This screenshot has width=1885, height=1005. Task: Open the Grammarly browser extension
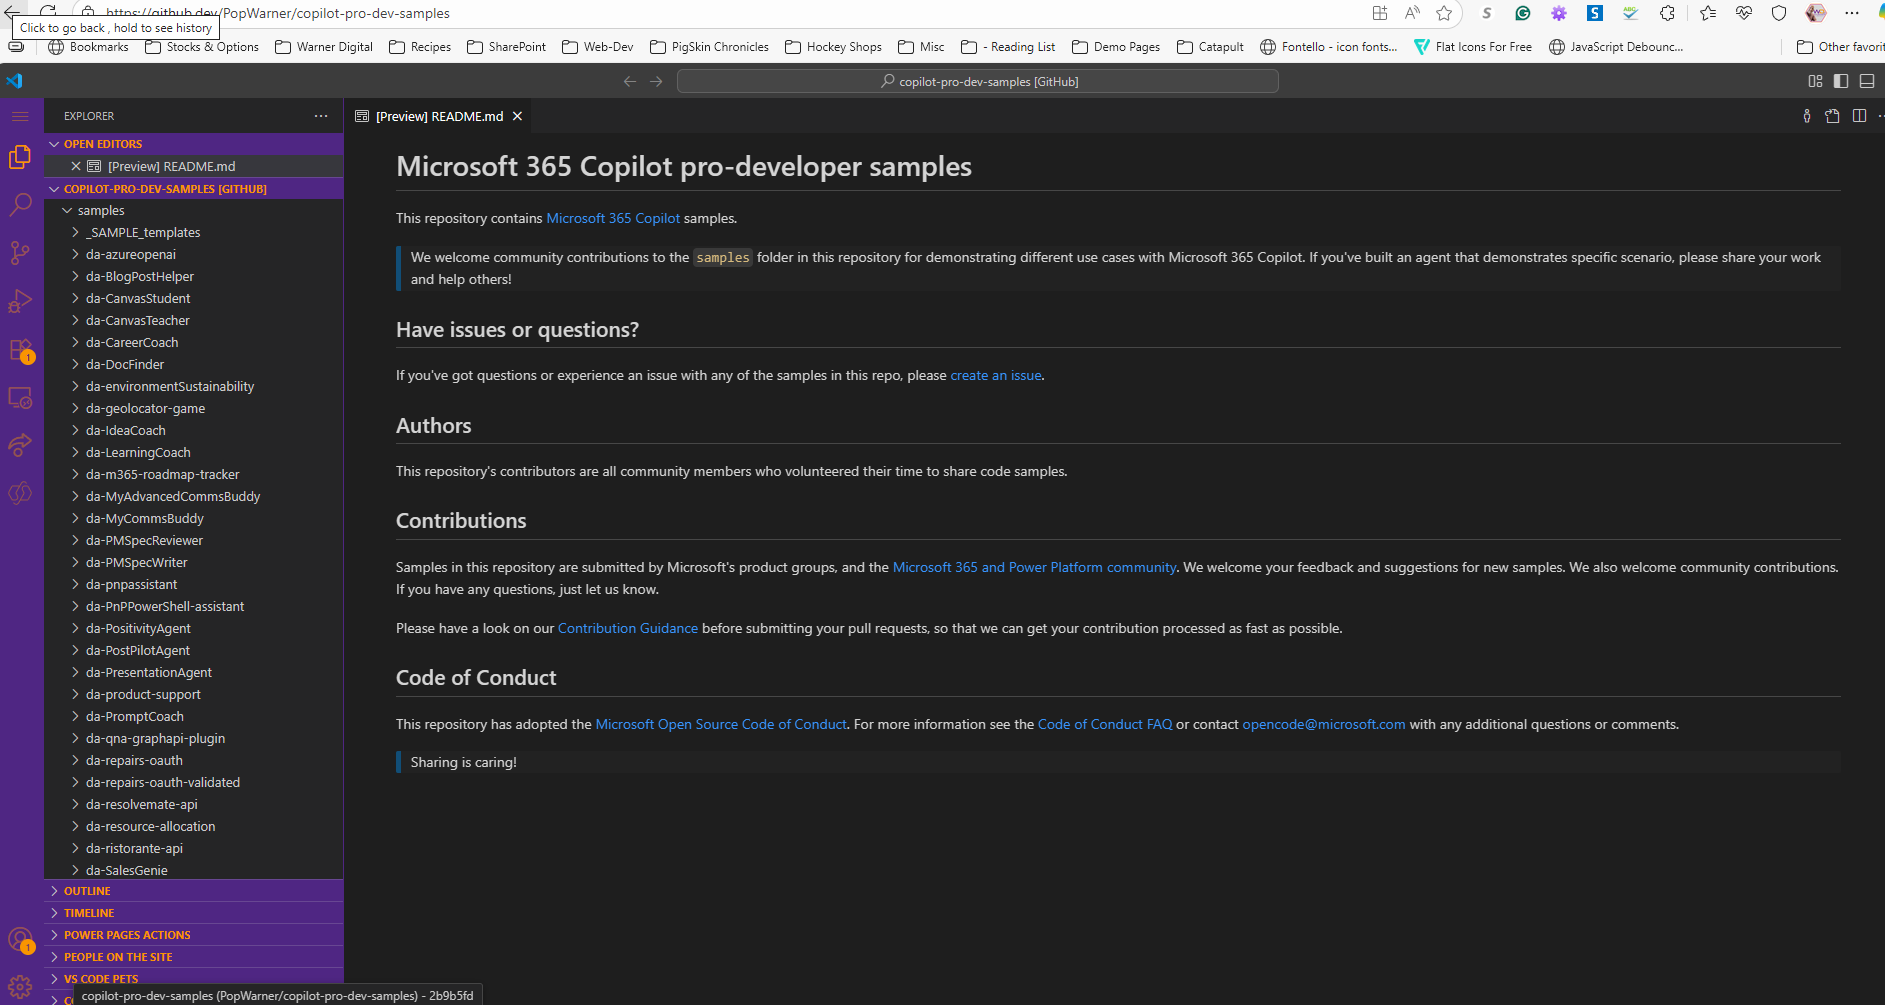(1523, 13)
